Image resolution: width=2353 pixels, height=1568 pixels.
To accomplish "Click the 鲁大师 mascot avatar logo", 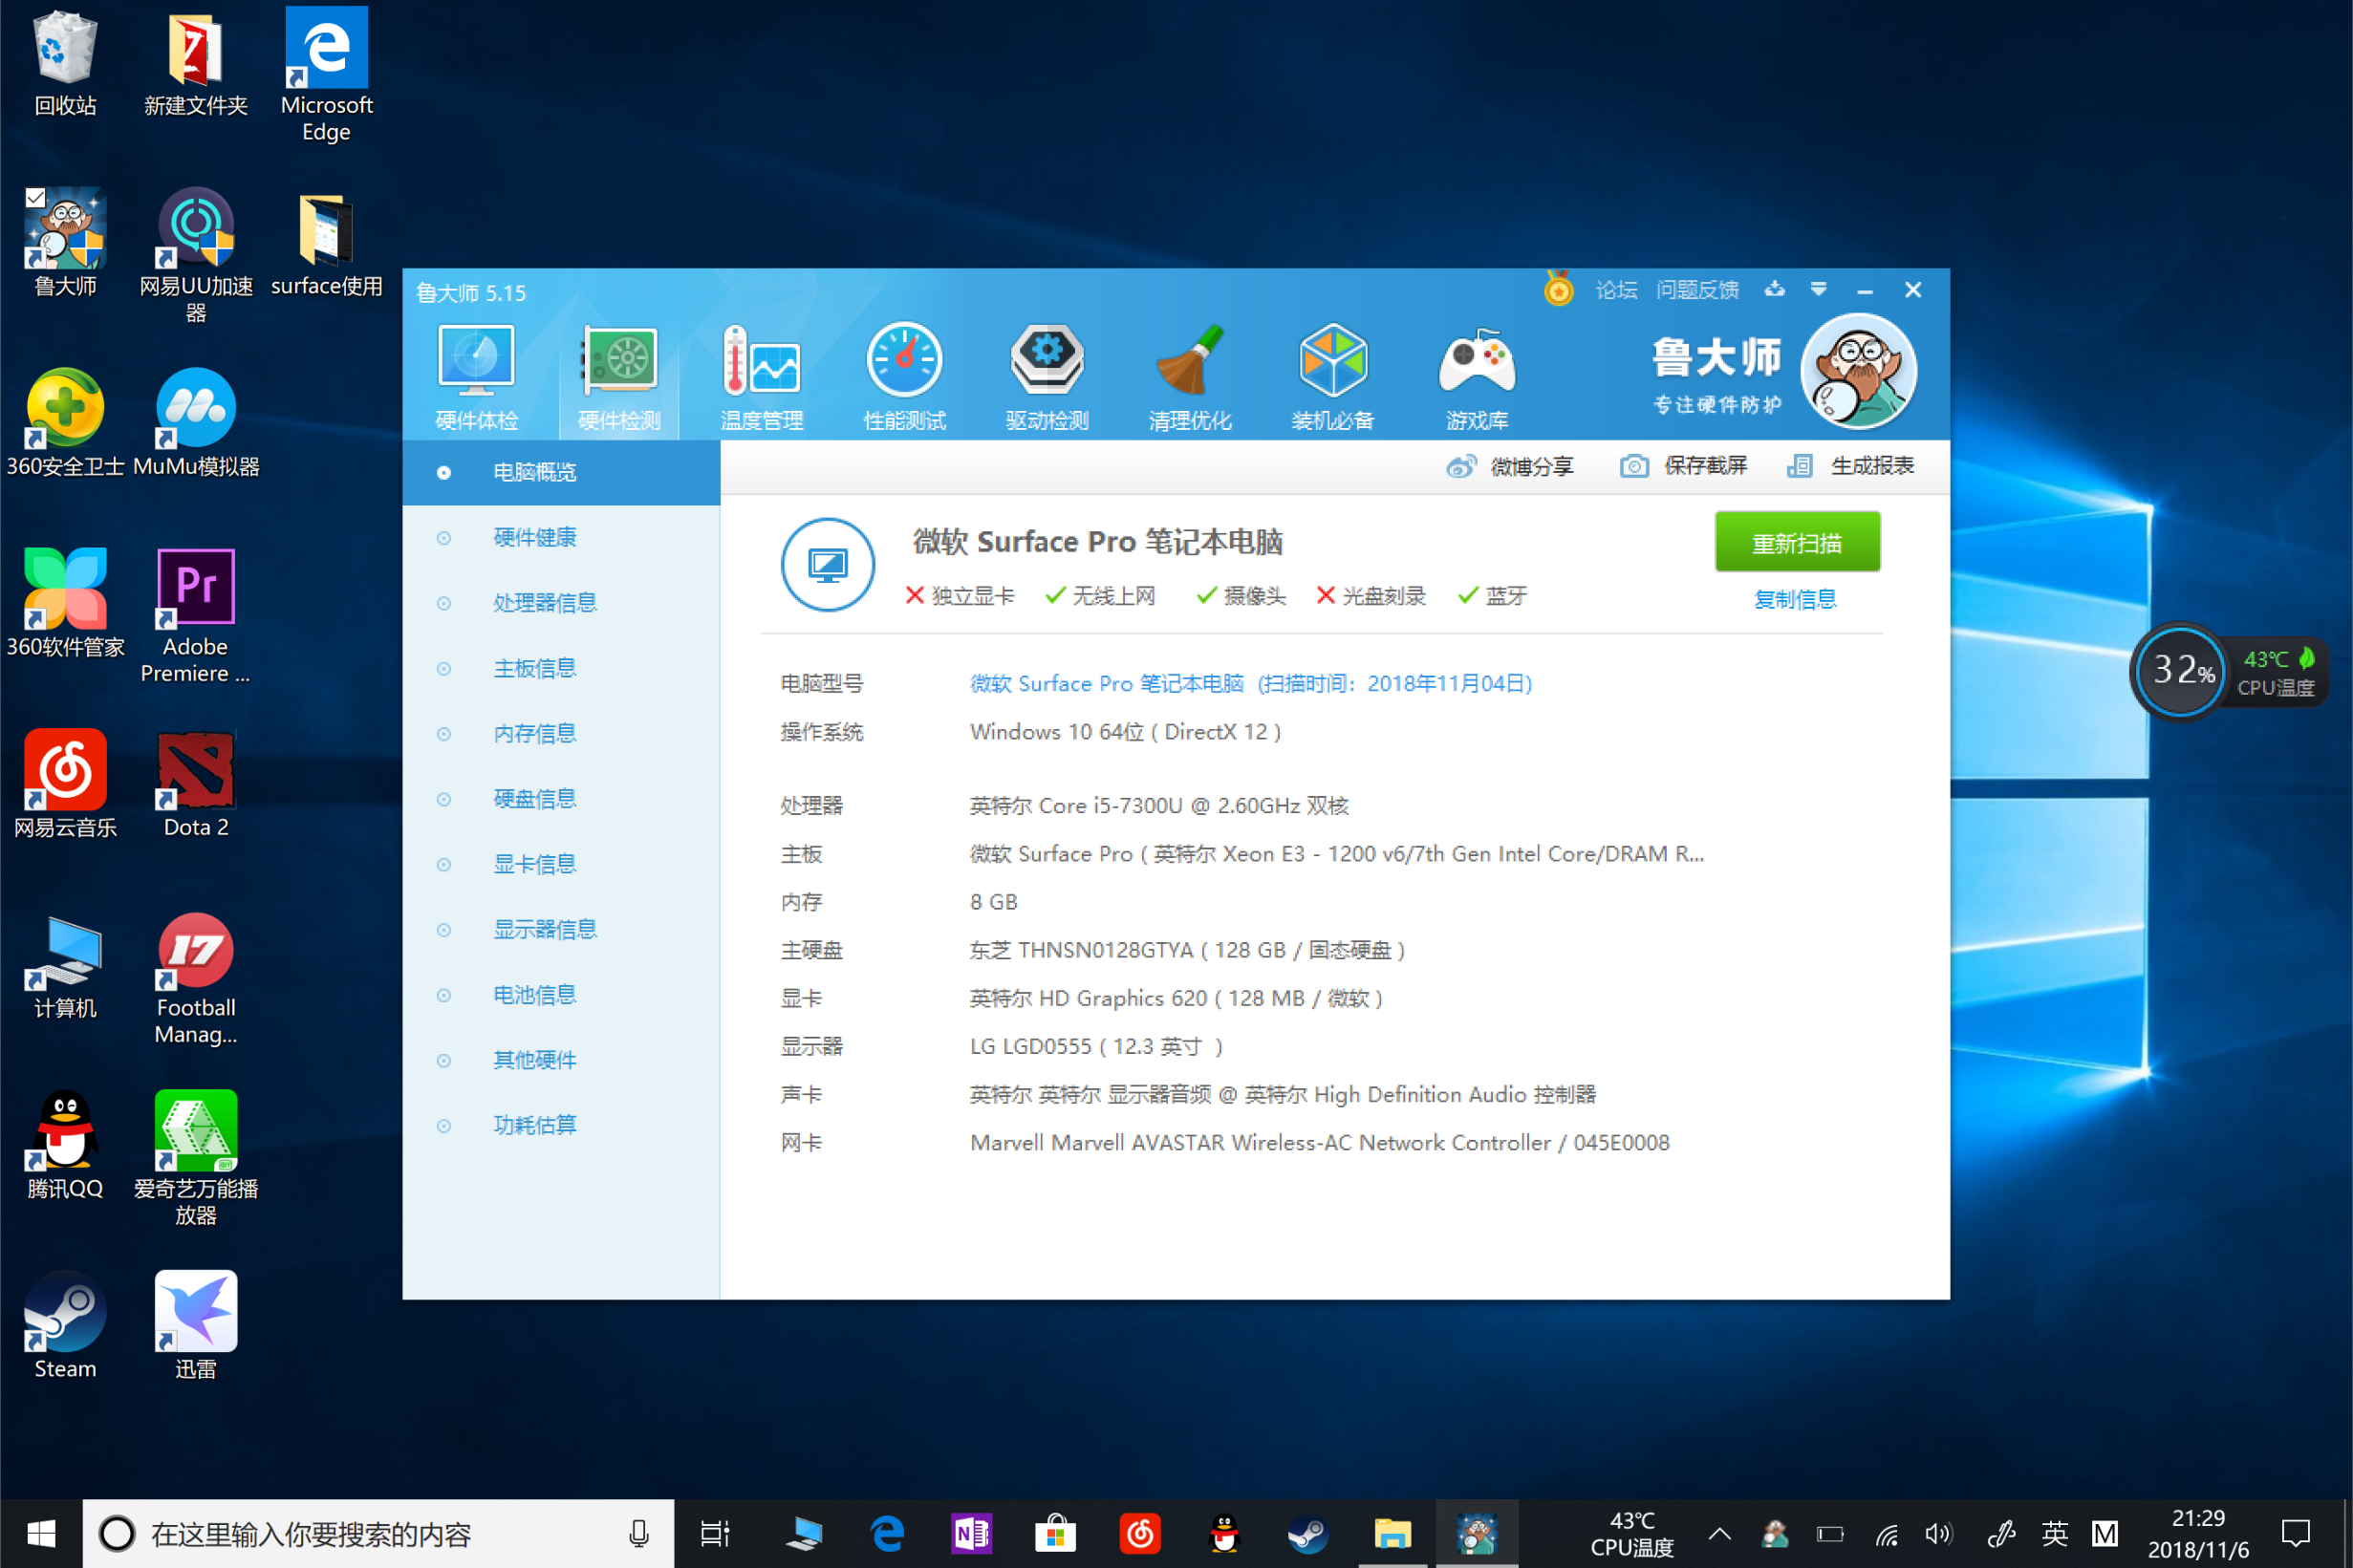I will coord(1858,371).
